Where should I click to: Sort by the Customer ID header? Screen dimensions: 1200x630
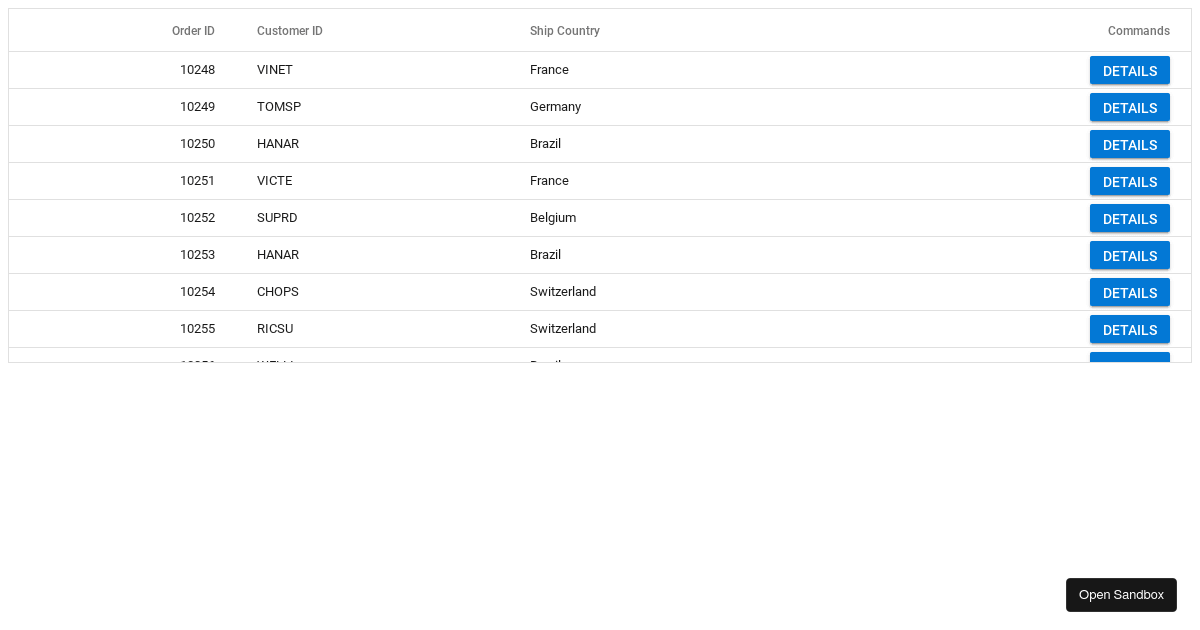click(x=290, y=31)
